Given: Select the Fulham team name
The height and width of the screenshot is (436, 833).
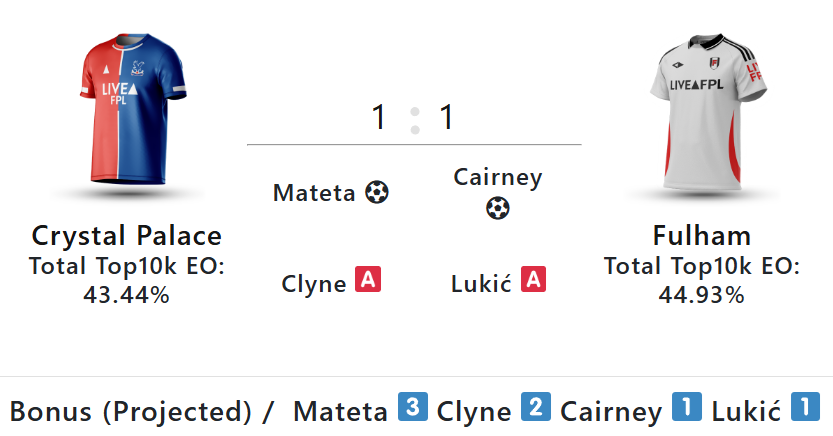Looking at the screenshot, I should pos(701,236).
